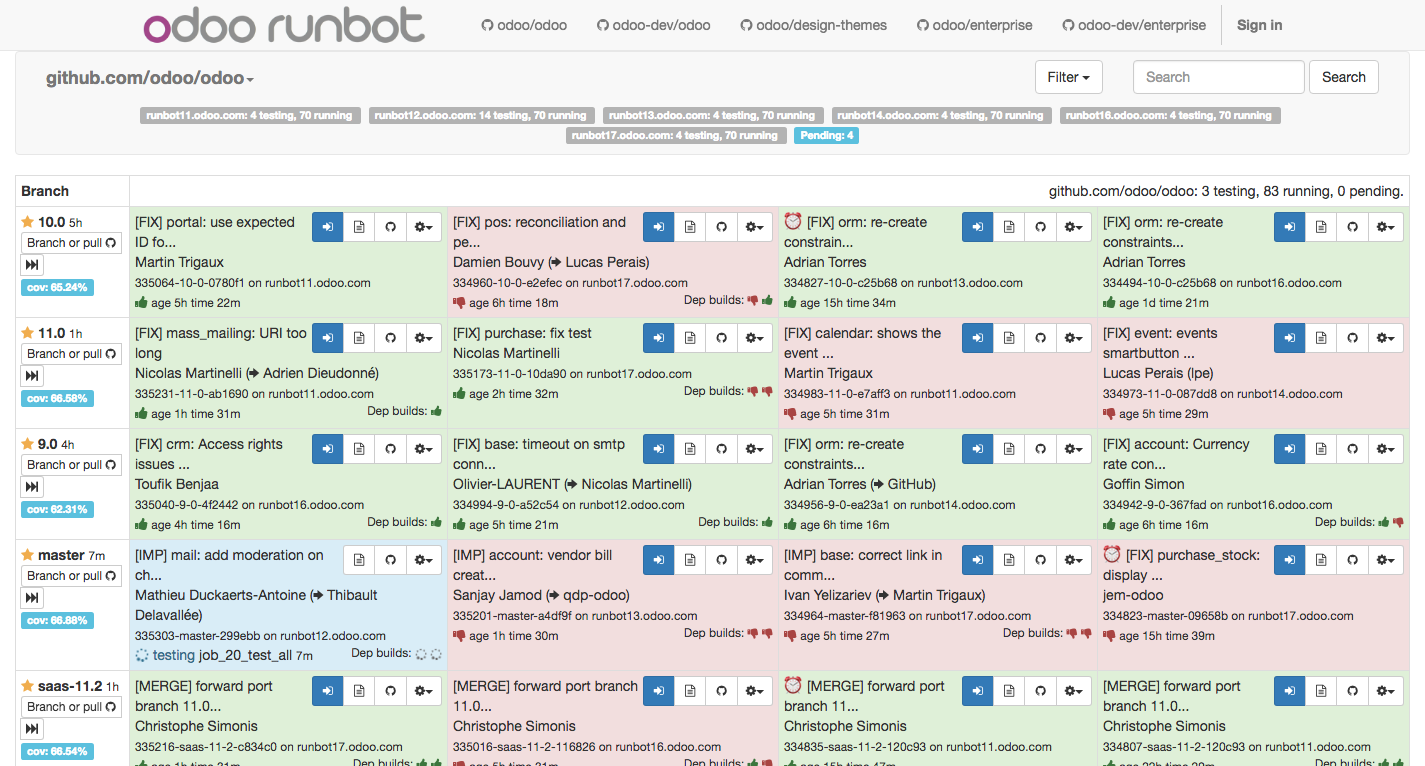Open the Branch or pull dropdown for branch 11.0

click(71, 353)
